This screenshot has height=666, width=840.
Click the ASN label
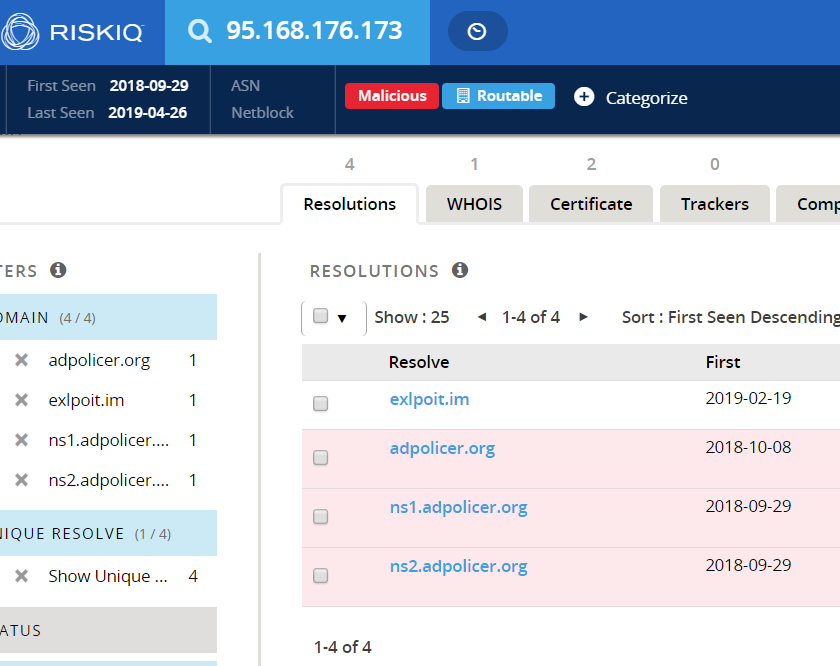[x=245, y=86]
